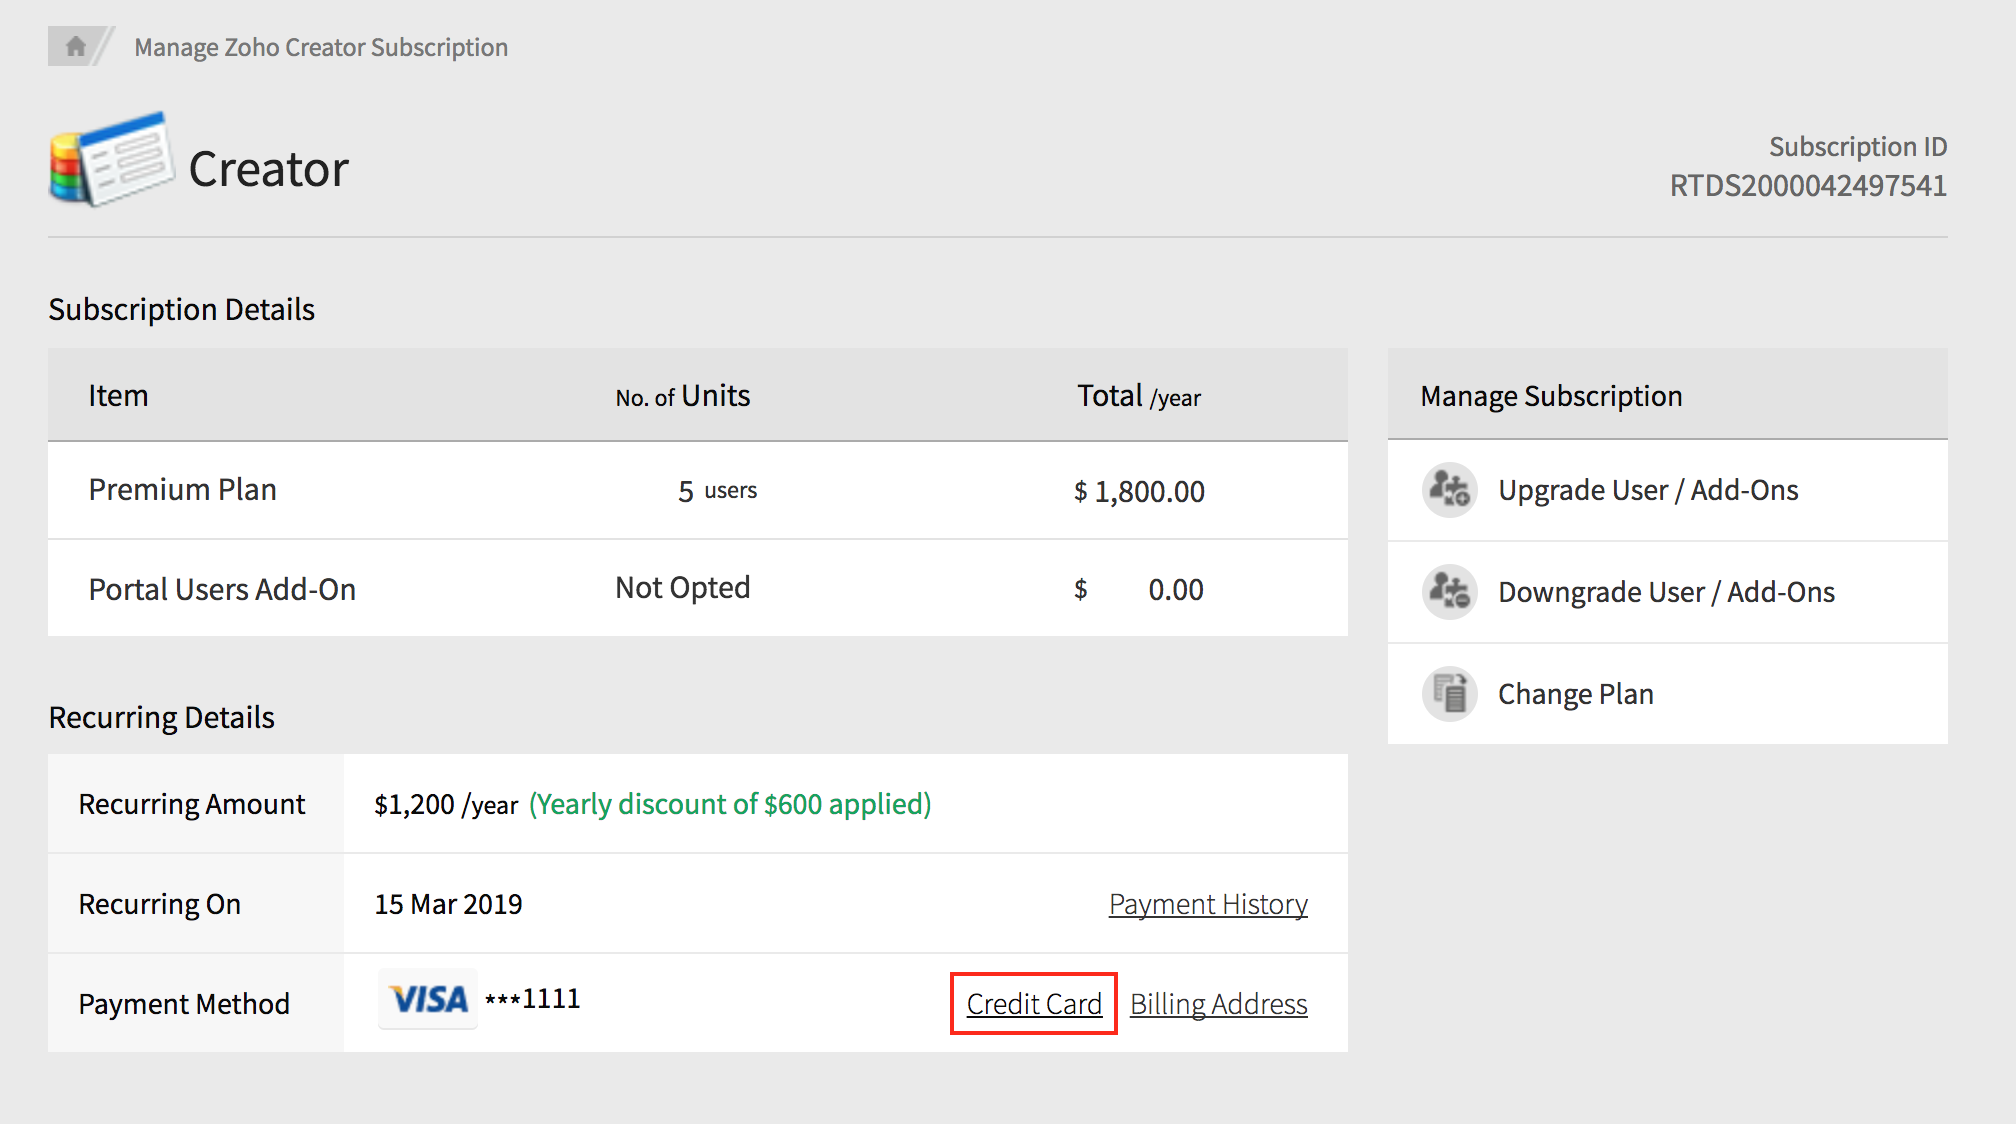
Task: Click the $ 1,800.00 total value
Action: click(1139, 491)
